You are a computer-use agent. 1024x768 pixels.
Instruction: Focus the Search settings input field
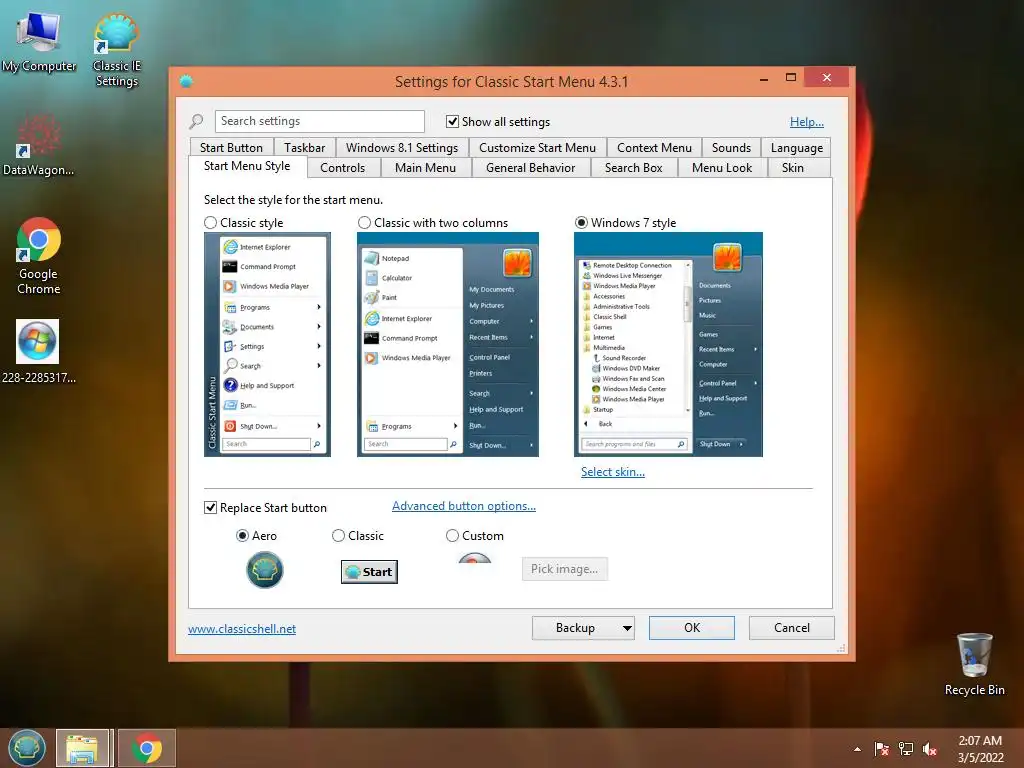[x=319, y=121]
